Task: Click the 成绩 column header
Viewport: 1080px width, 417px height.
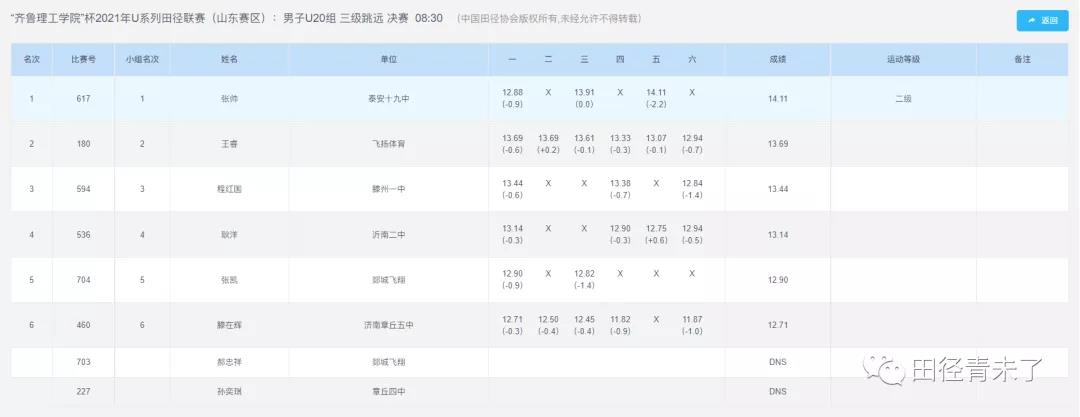Action: pos(778,60)
